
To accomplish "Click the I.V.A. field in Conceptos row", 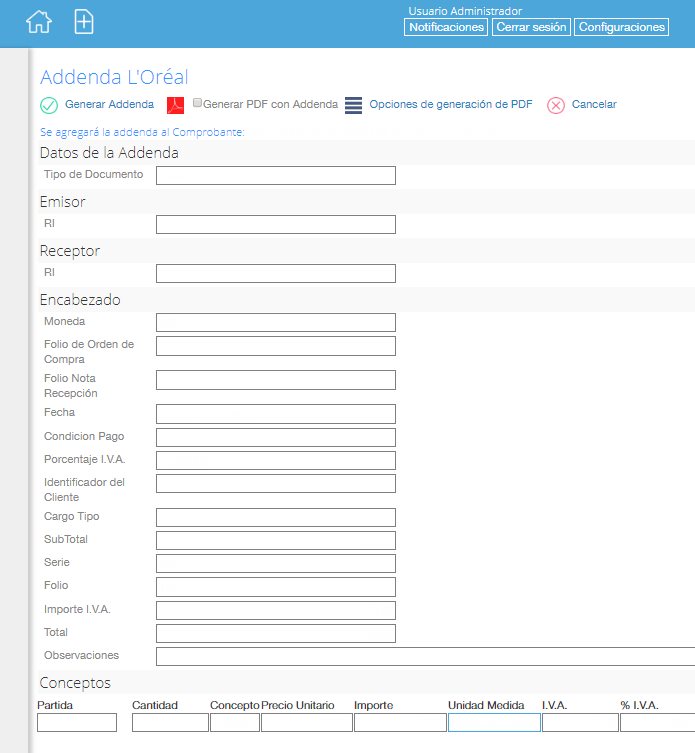I will click(x=580, y=723).
